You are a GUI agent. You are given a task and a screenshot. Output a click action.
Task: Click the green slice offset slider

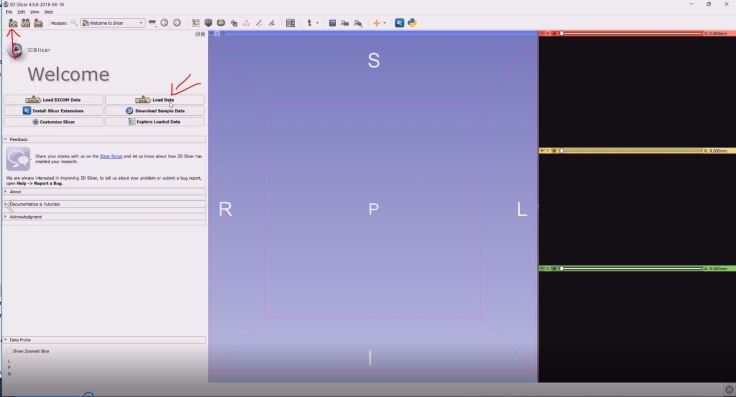point(631,268)
